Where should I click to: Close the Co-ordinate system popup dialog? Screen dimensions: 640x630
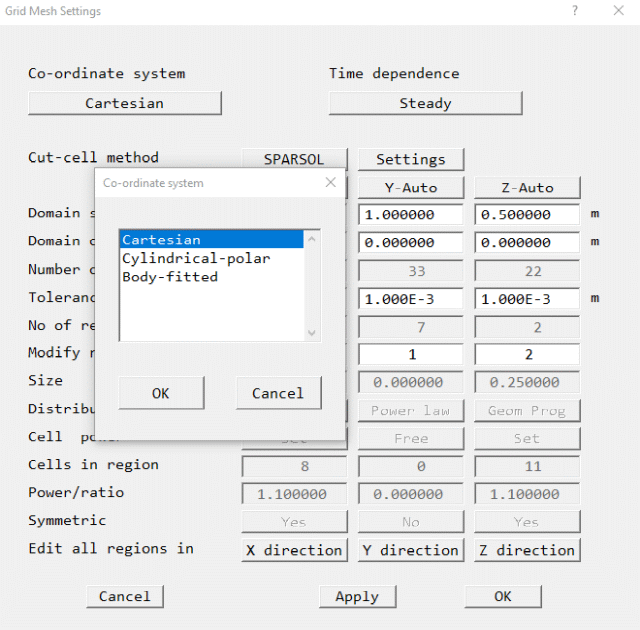[331, 183]
